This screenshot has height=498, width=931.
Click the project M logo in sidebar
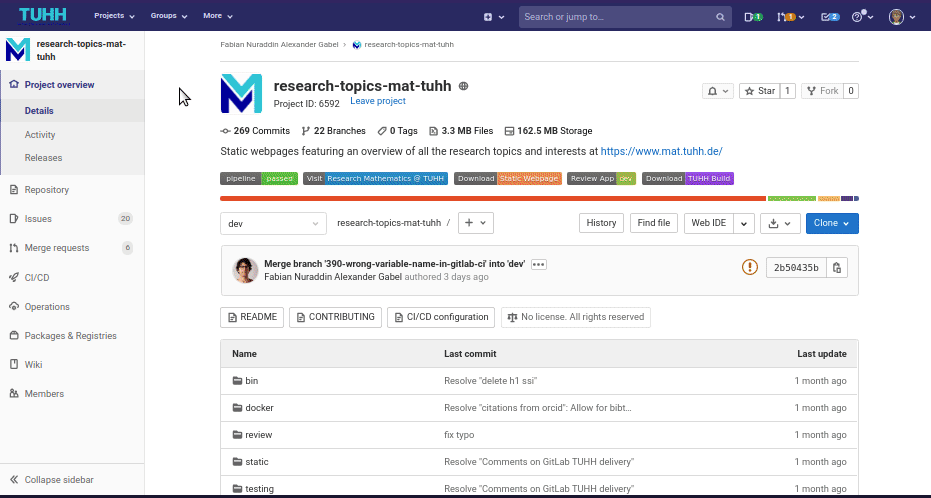click(18, 50)
